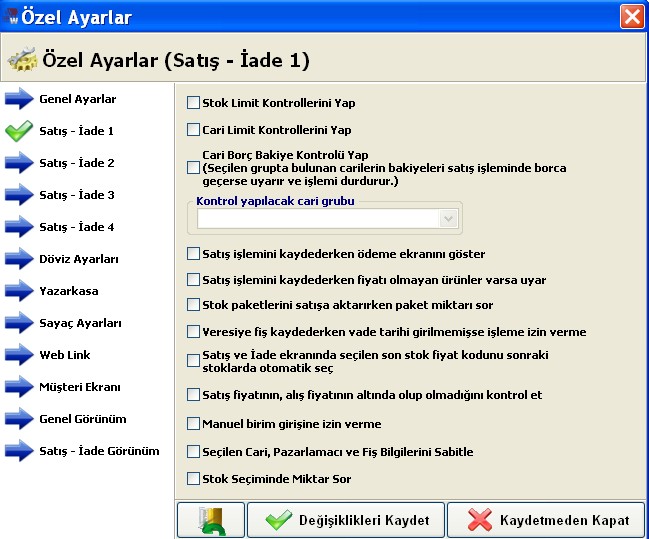Viewport: 649px width, 539px height.
Task: Enable fiyatı olmayan ürünler varsa uyar
Action: pyautogui.click(x=193, y=279)
